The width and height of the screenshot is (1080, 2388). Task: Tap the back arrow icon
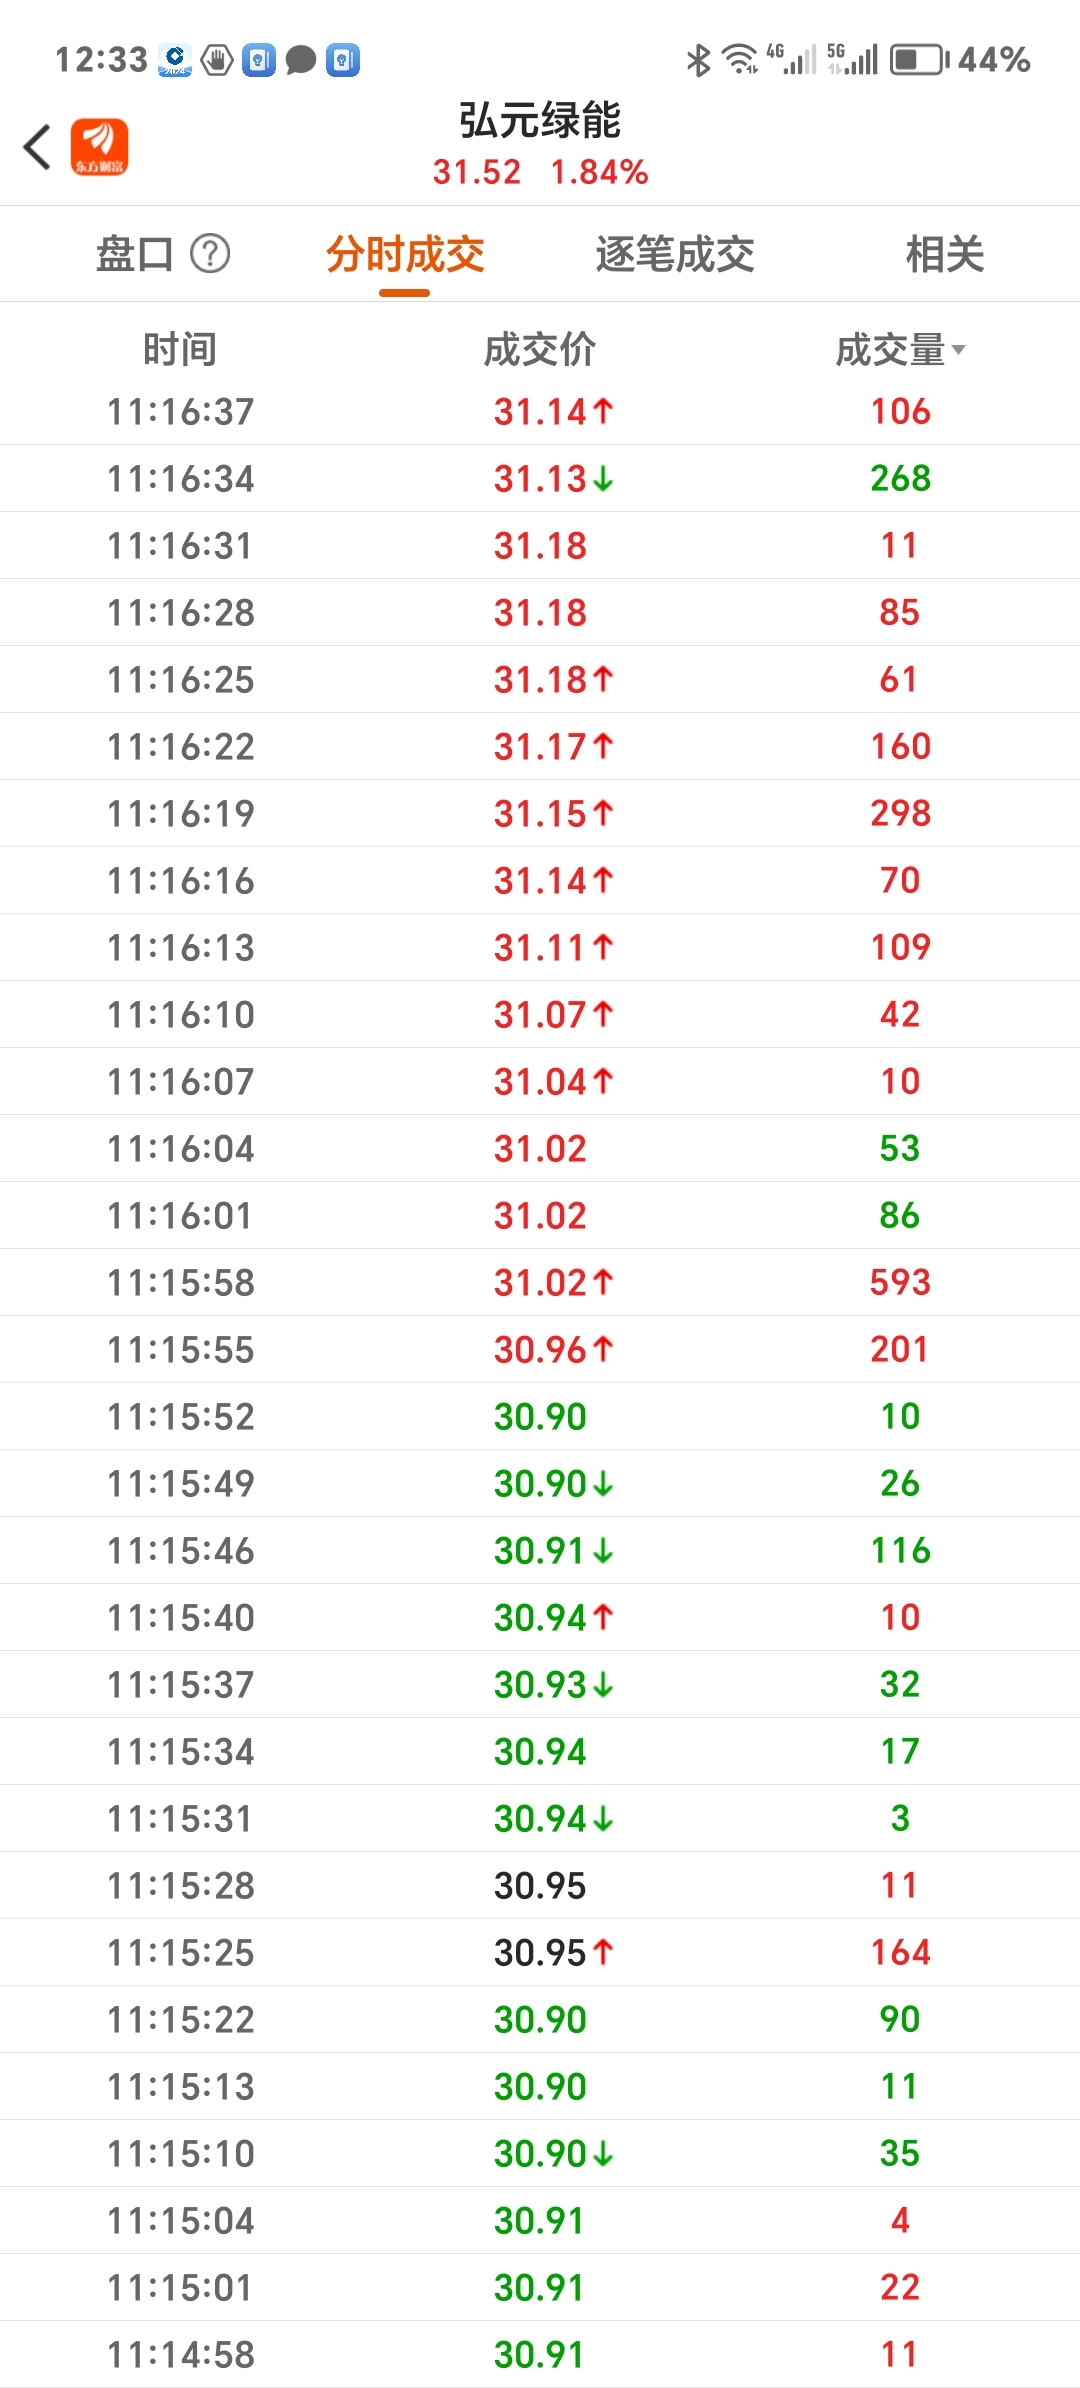[38, 147]
